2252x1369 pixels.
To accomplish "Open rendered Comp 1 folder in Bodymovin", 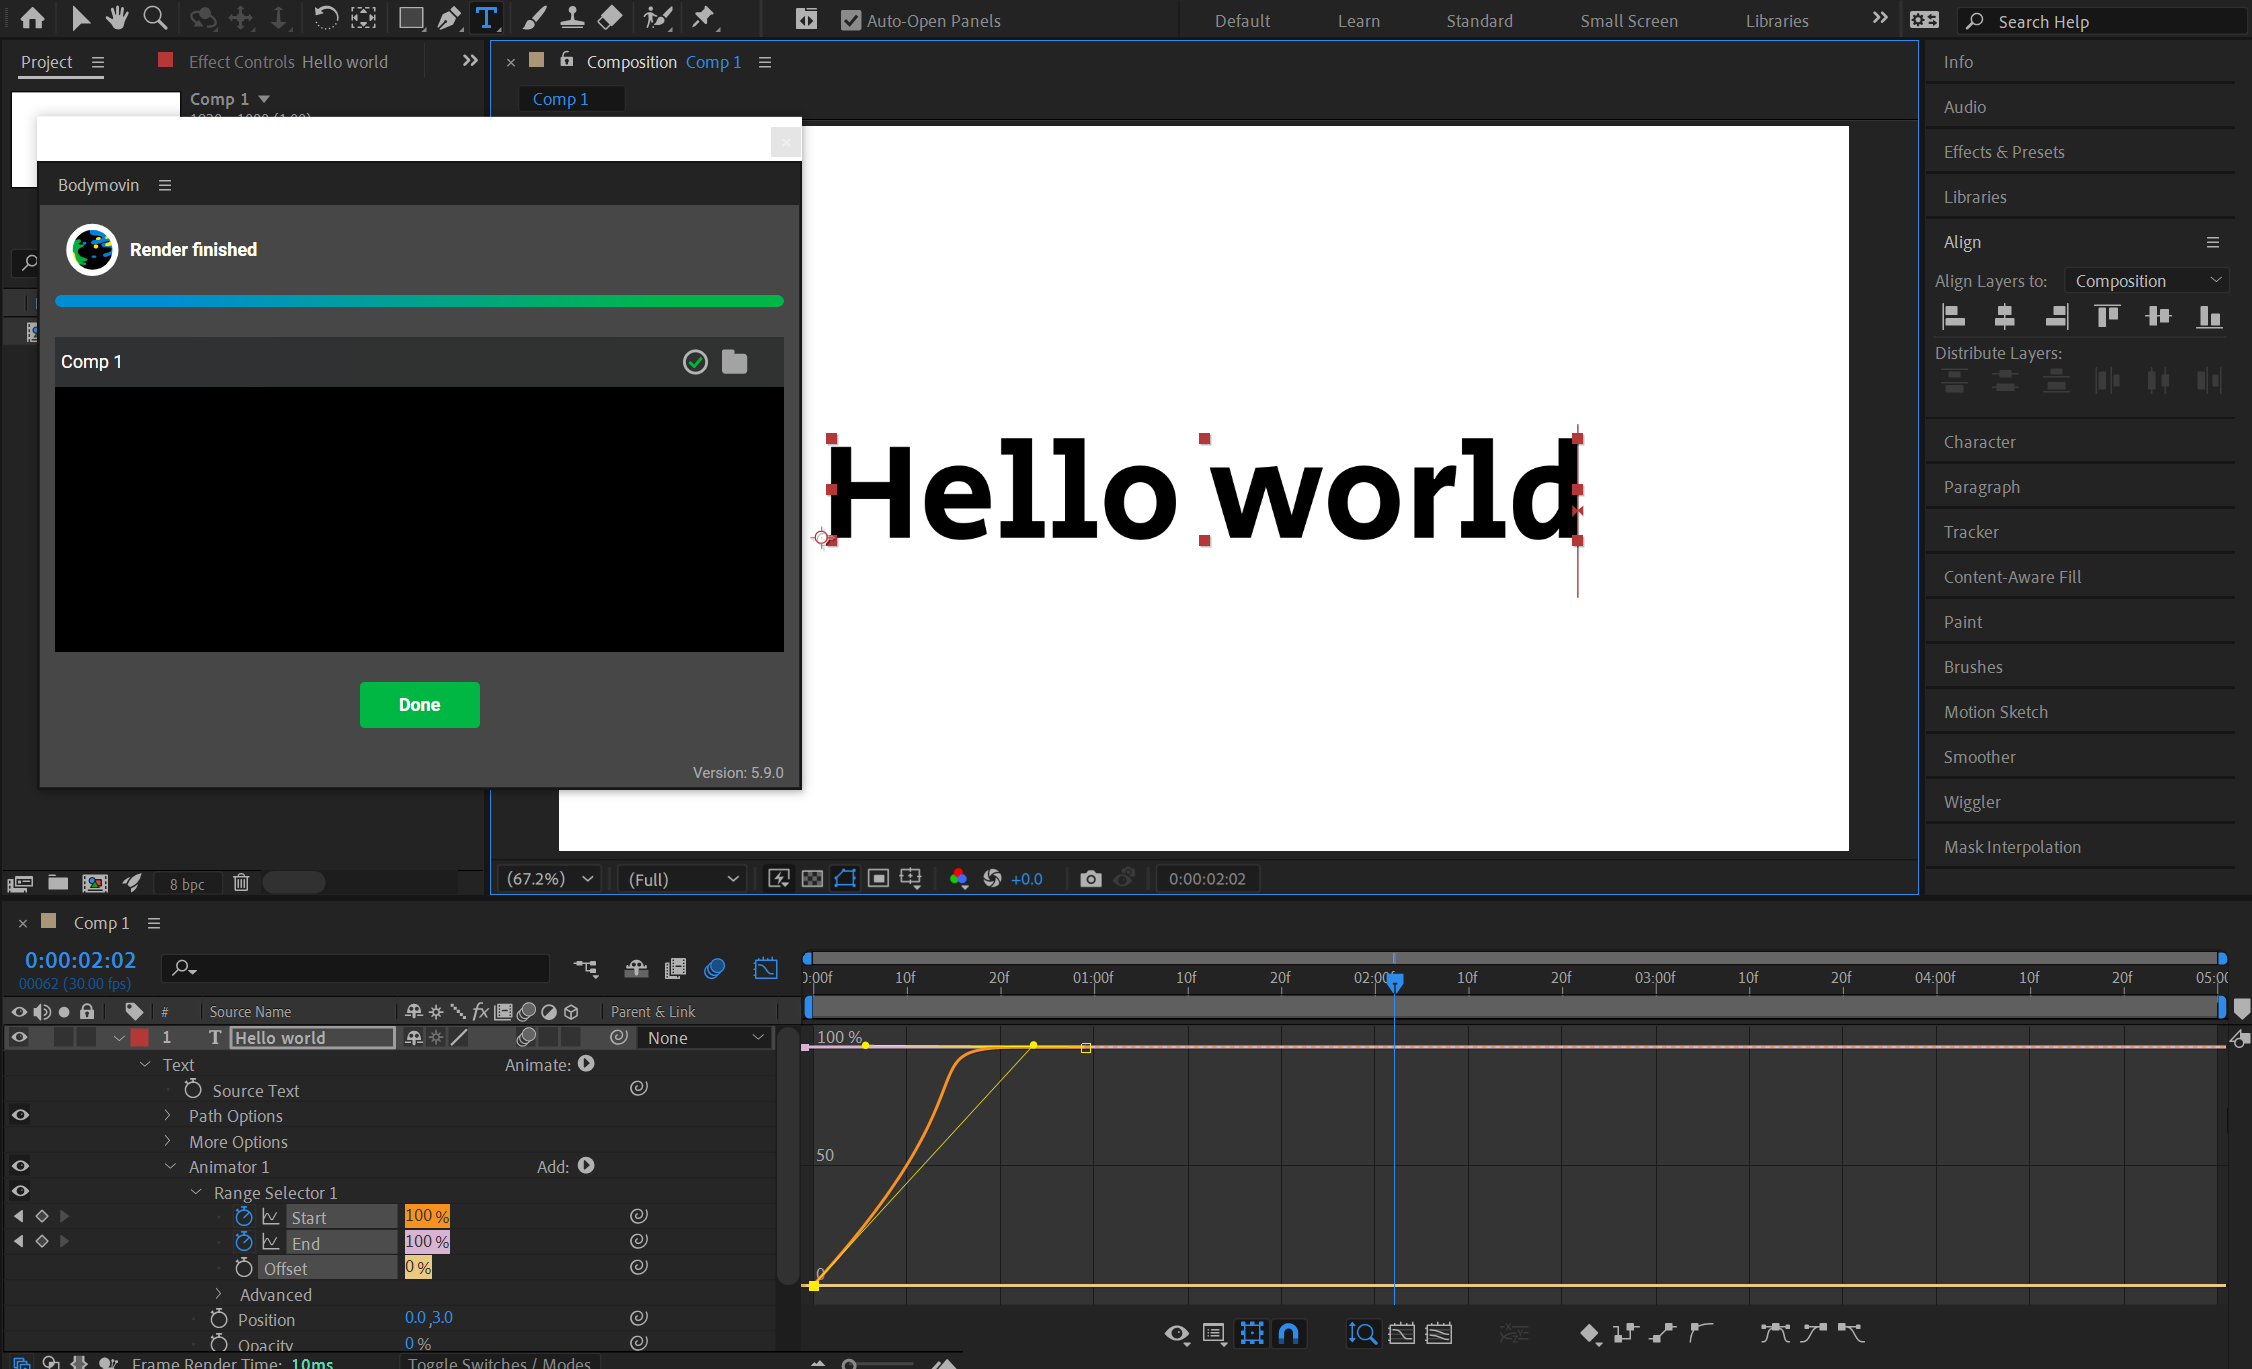I will pos(734,362).
